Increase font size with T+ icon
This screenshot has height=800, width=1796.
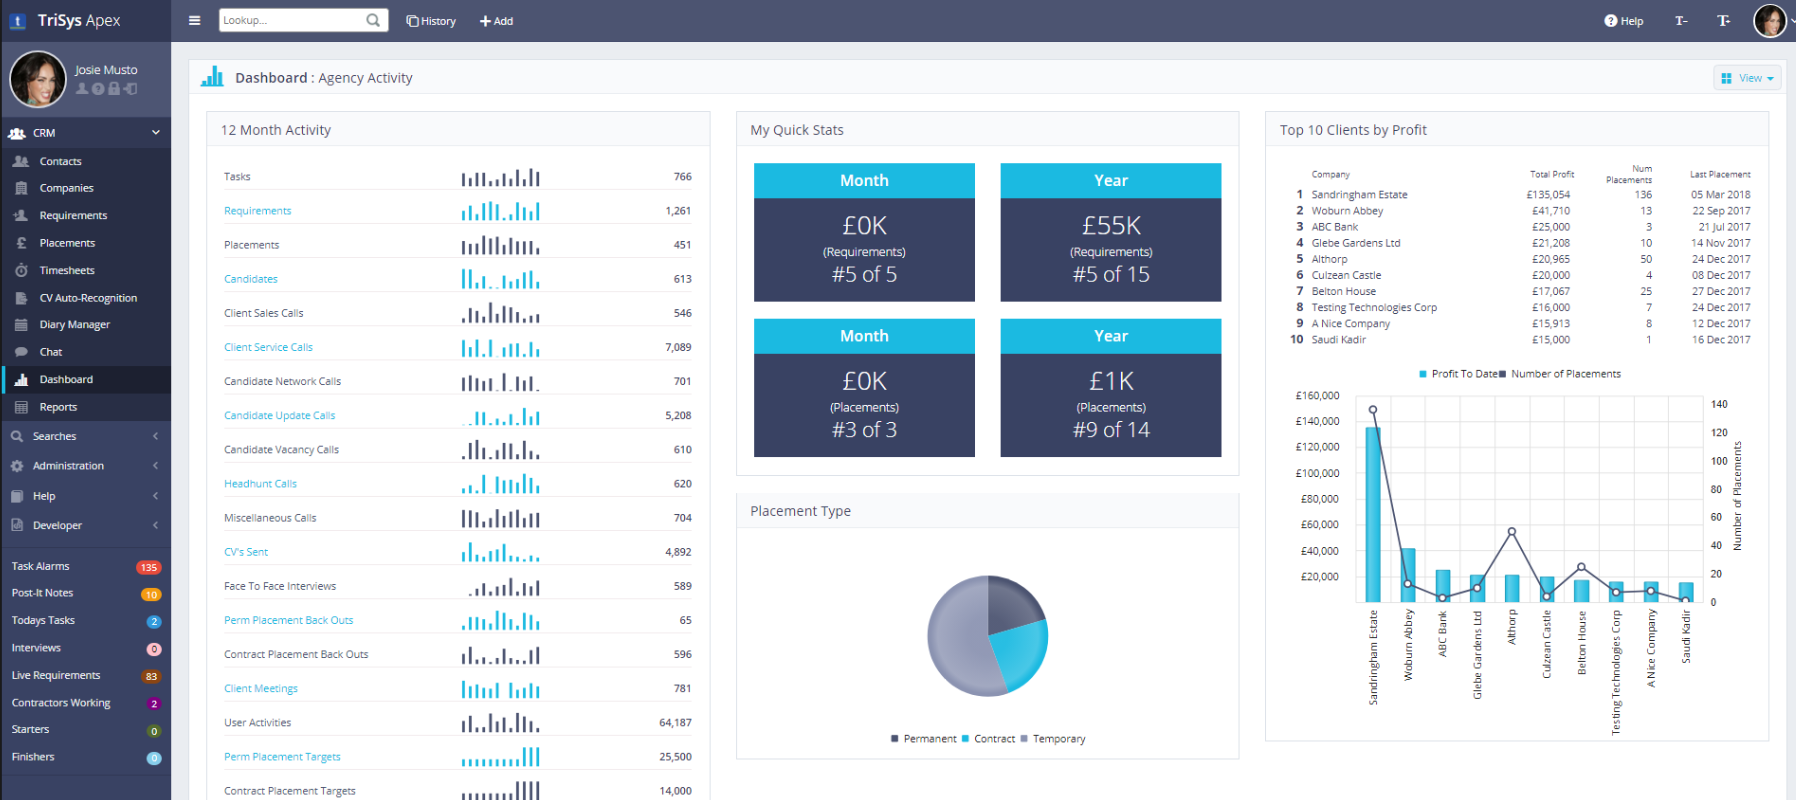1724,20
